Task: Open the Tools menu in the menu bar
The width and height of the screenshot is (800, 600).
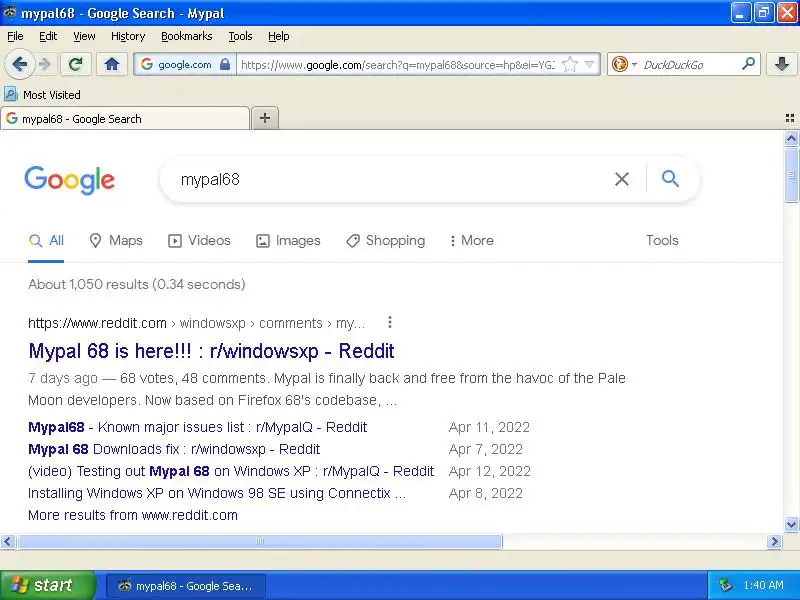Action: click(240, 36)
